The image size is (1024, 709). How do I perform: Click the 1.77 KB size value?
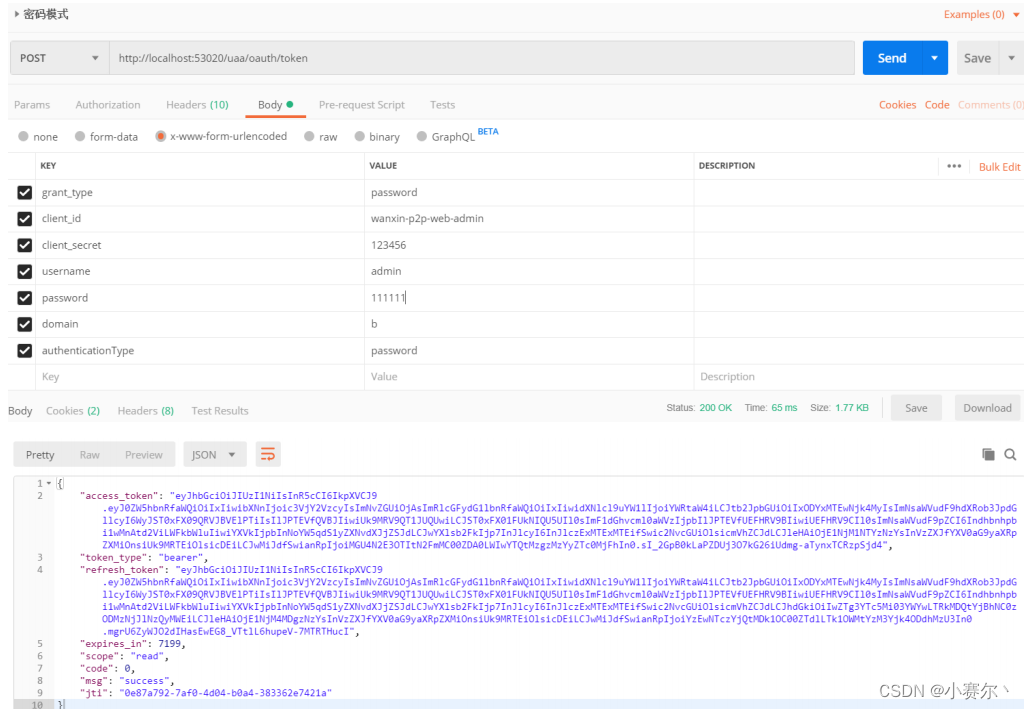pyautogui.click(x=852, y=407)
